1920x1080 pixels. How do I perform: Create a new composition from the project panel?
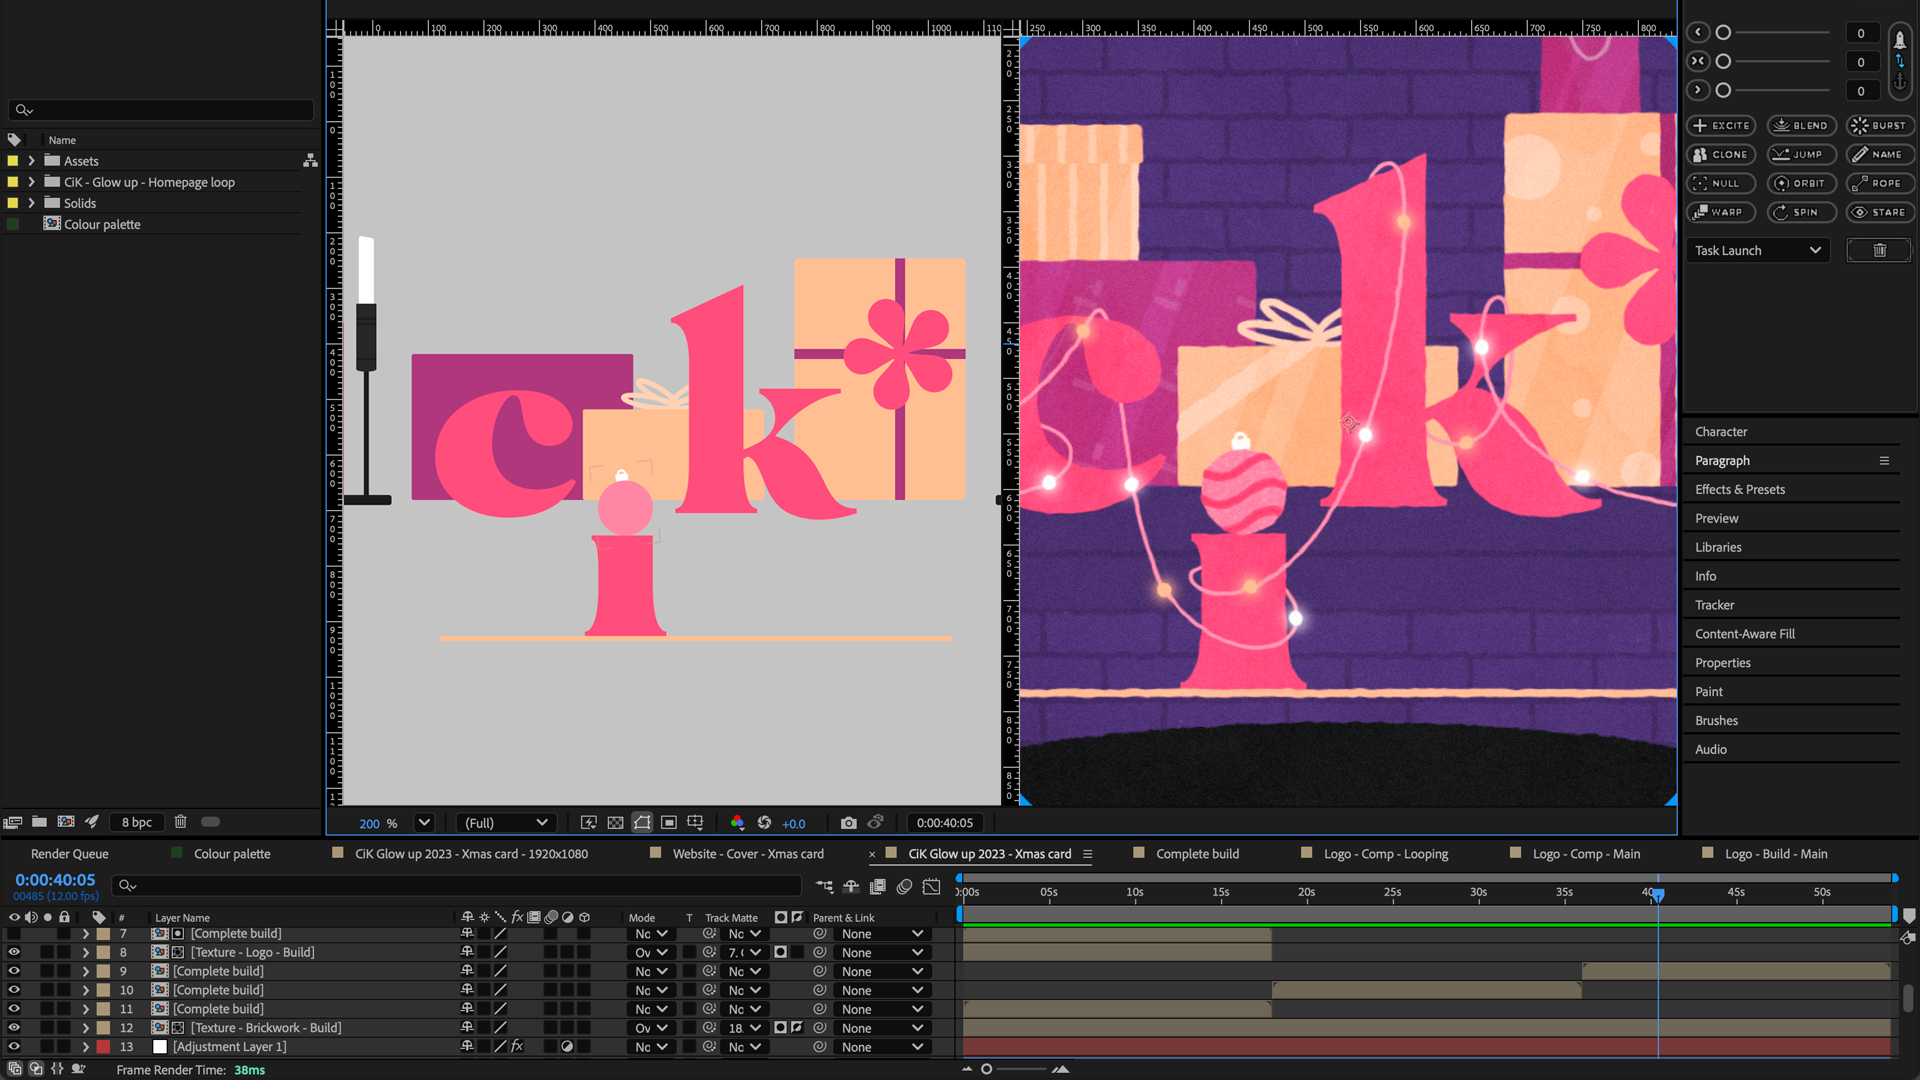click(66, 822)
